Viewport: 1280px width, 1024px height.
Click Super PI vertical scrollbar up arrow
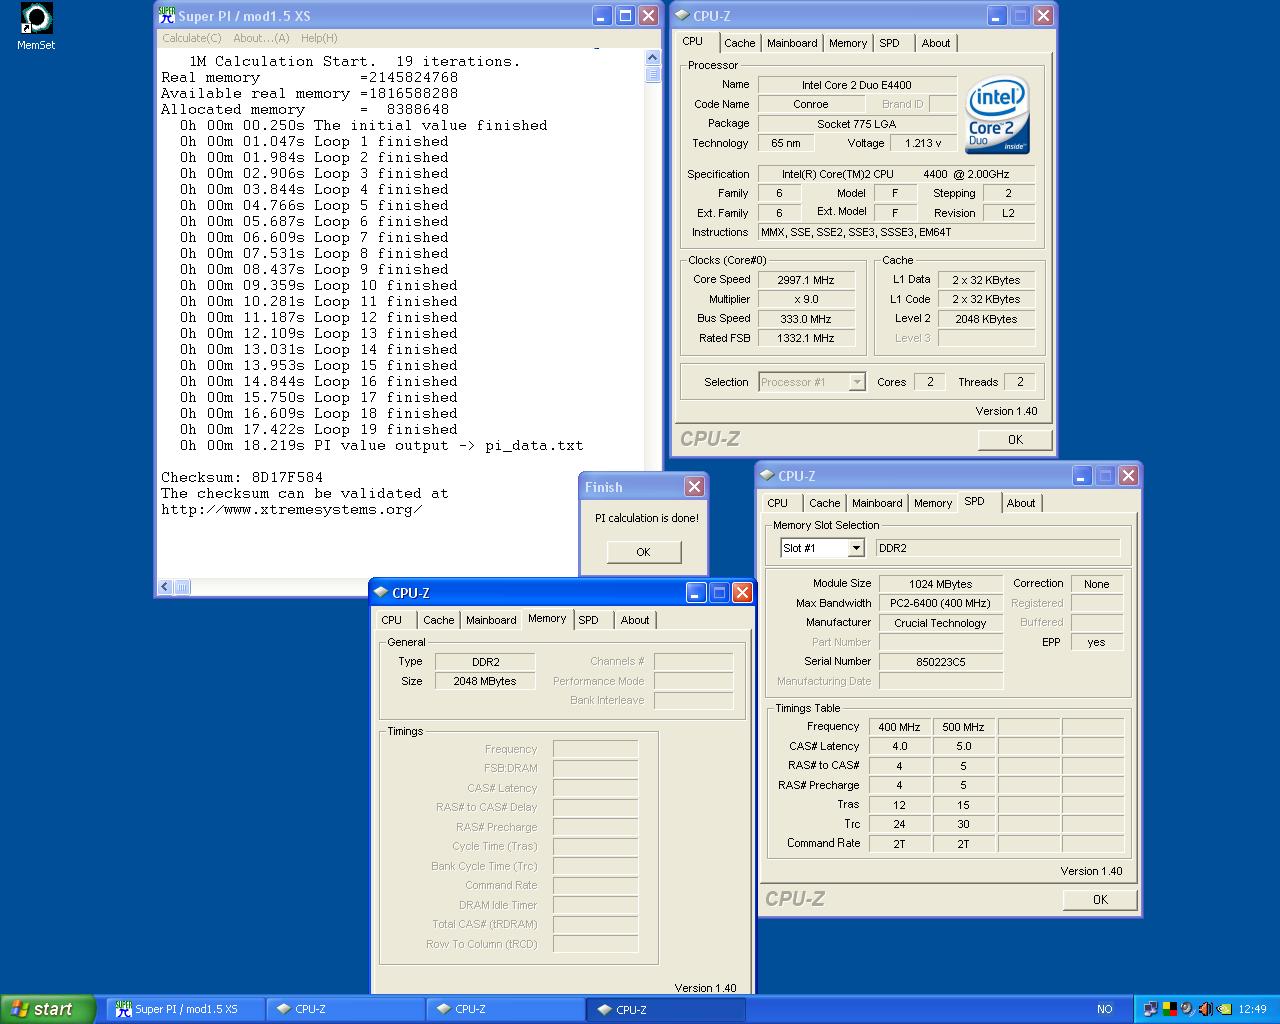tap(652, 58)
